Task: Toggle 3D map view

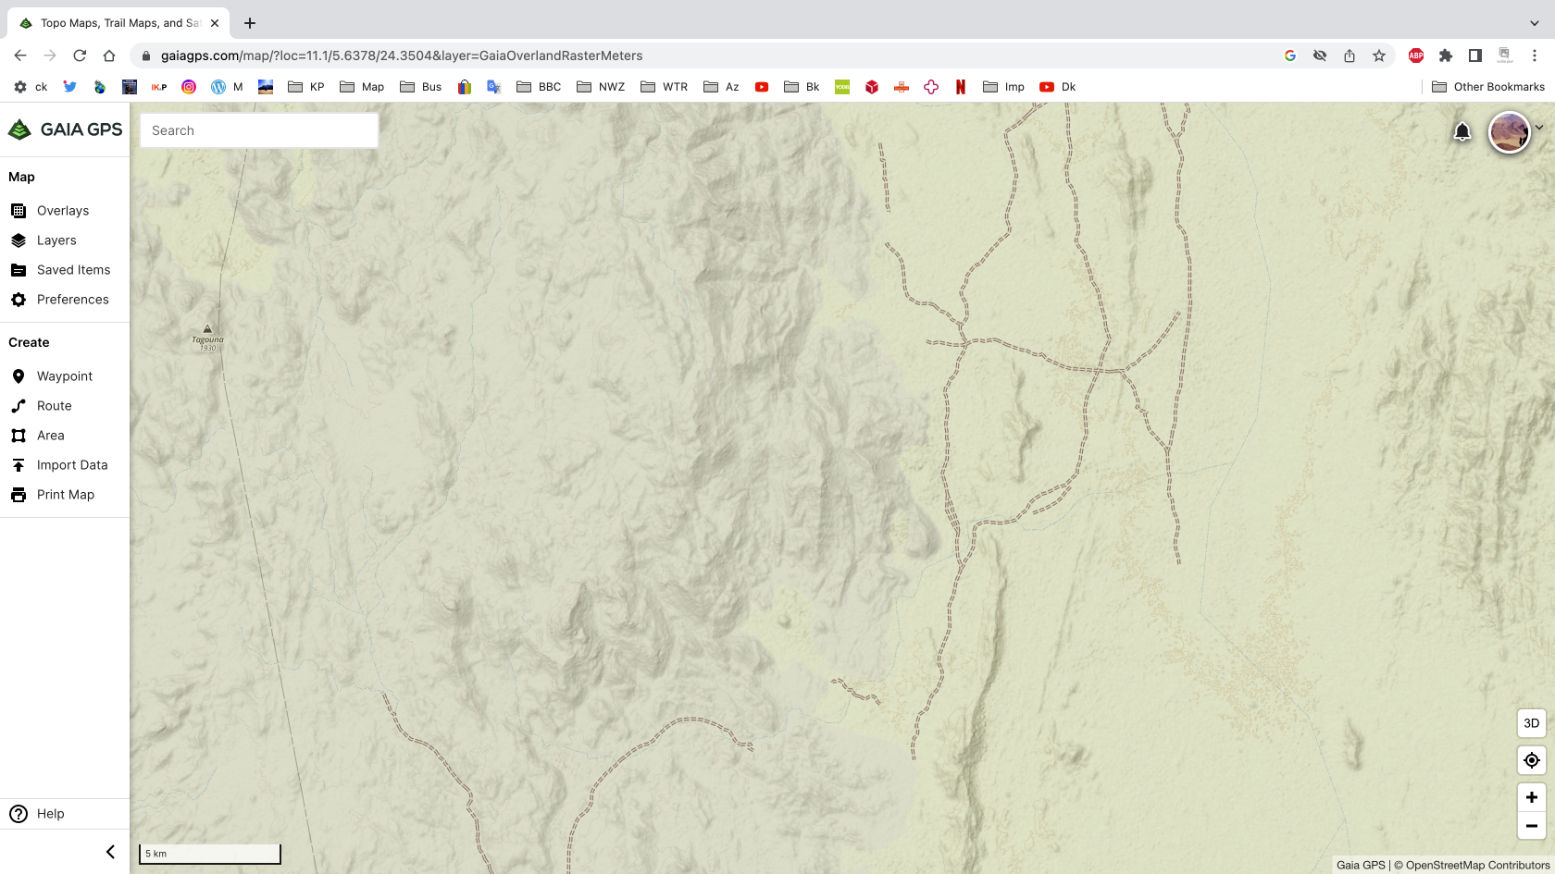Action: 1531,723
